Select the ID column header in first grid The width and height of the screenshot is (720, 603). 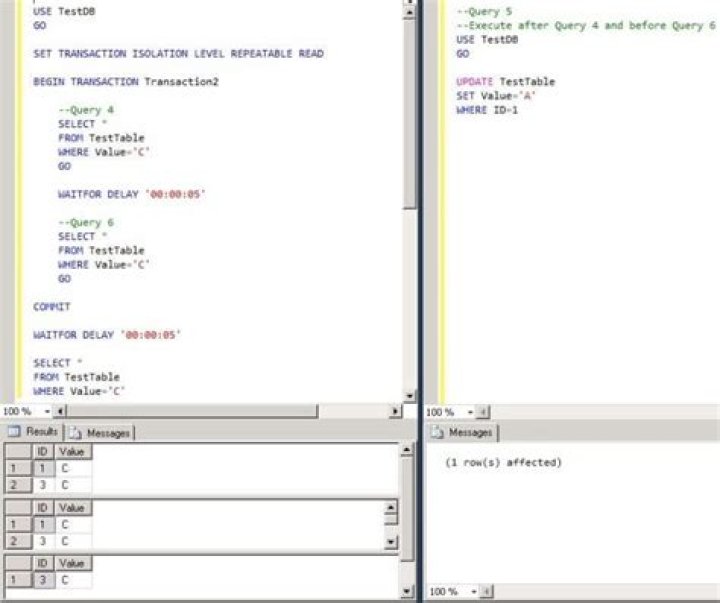40,451
